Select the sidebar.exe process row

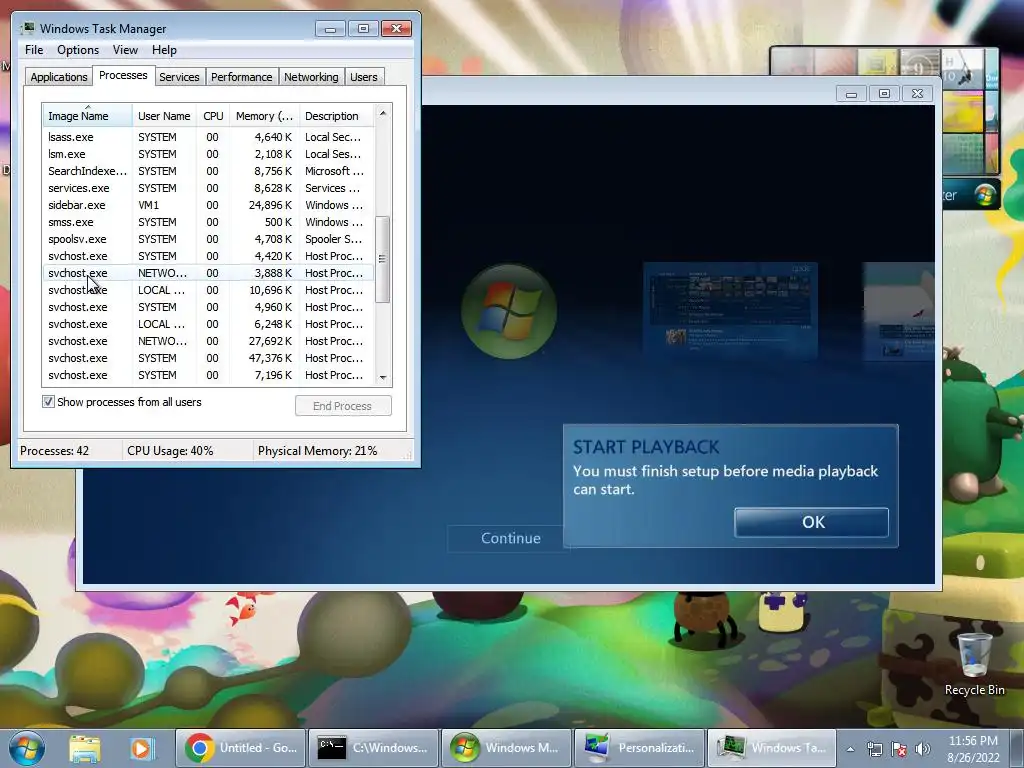tap(208, 205)
